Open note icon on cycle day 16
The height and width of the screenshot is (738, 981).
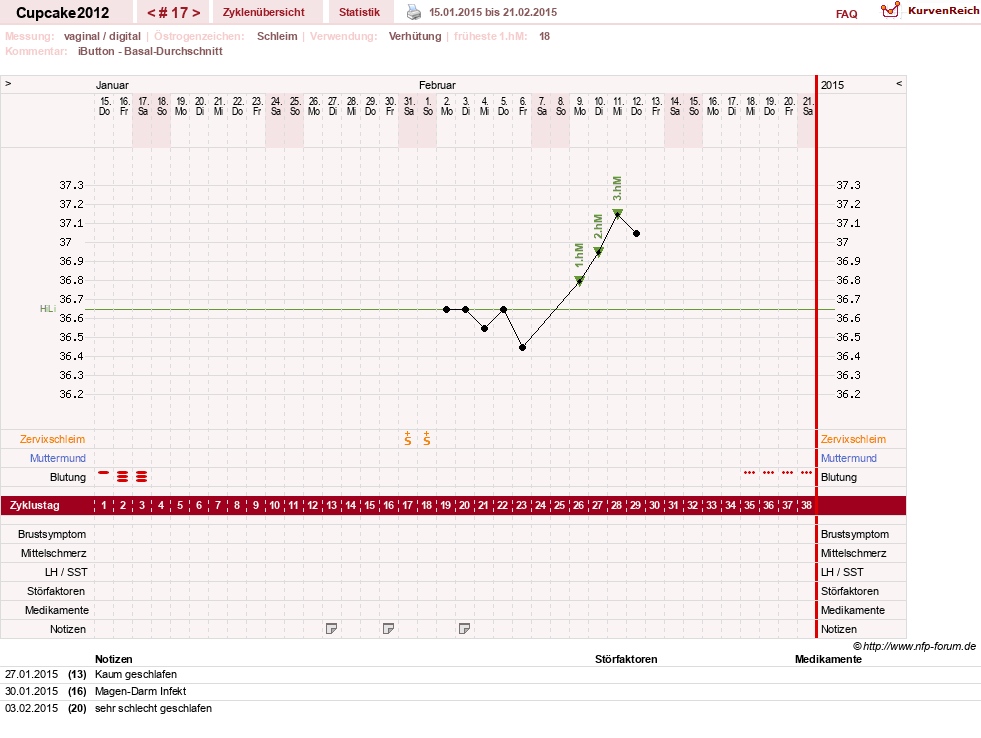pos(389,629)
